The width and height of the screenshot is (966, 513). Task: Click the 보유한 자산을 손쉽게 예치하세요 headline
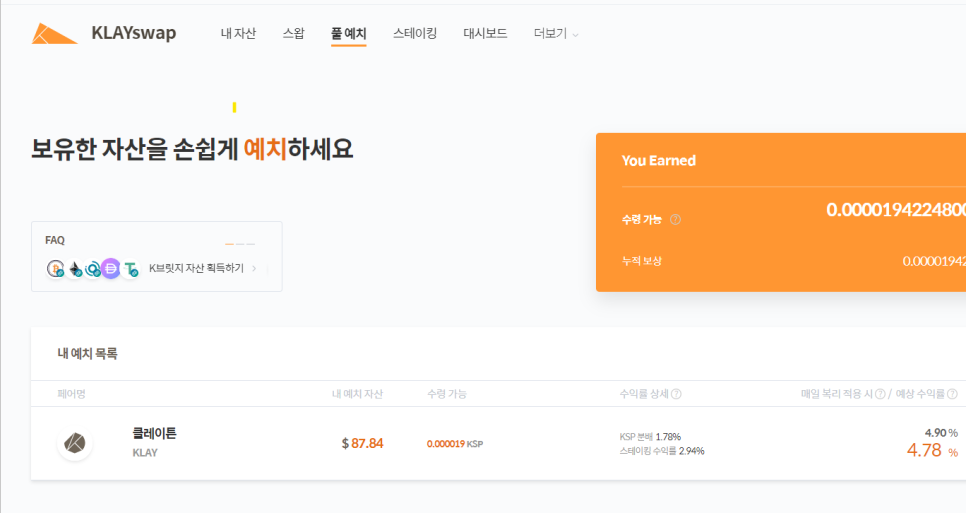tap(192, 149)
